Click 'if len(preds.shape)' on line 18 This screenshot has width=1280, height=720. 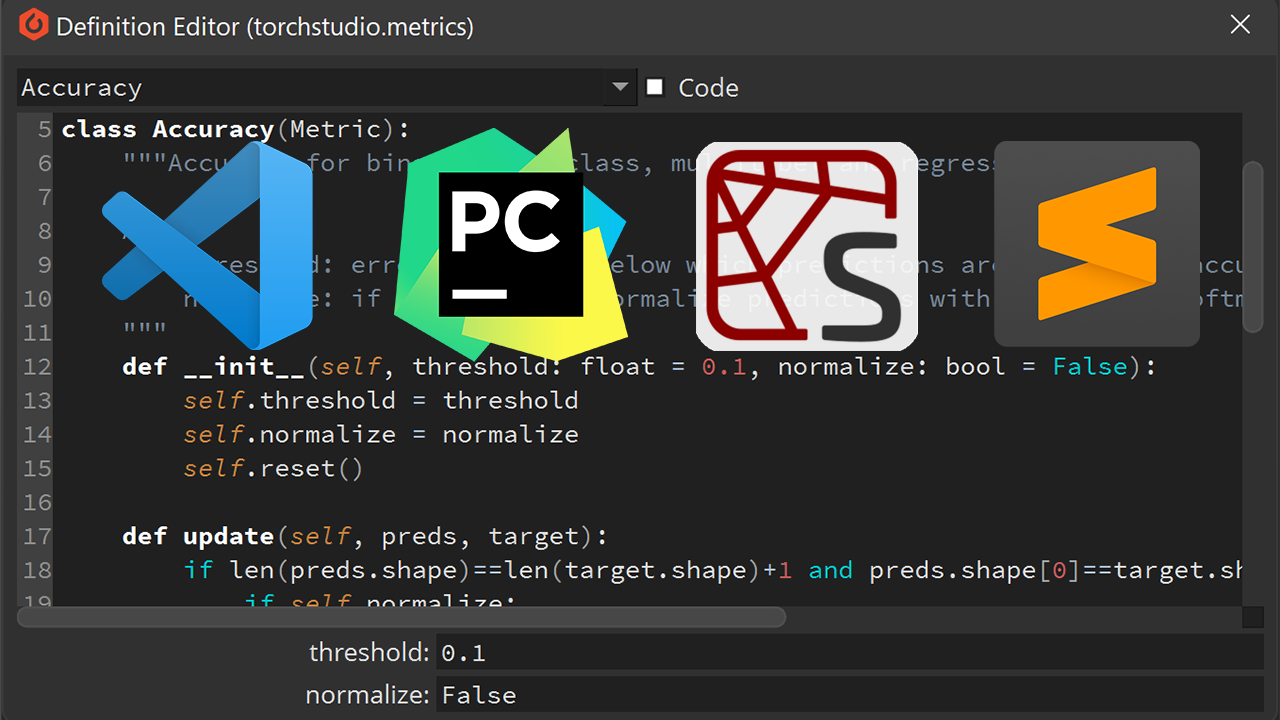(x=320, y=570)
